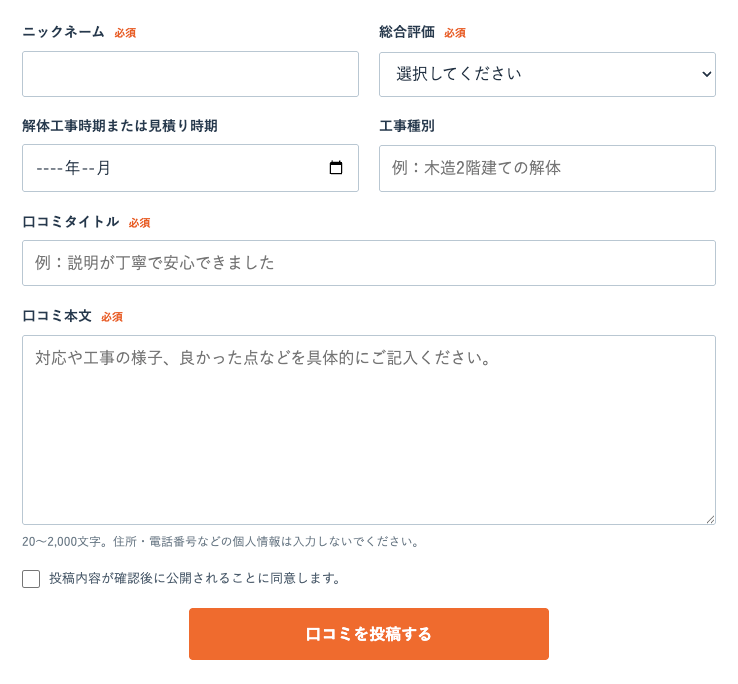Click the agreement text 投稿内容が確認後に公開されることに同意します
The image size is (738, 684).
click(195, 578)
